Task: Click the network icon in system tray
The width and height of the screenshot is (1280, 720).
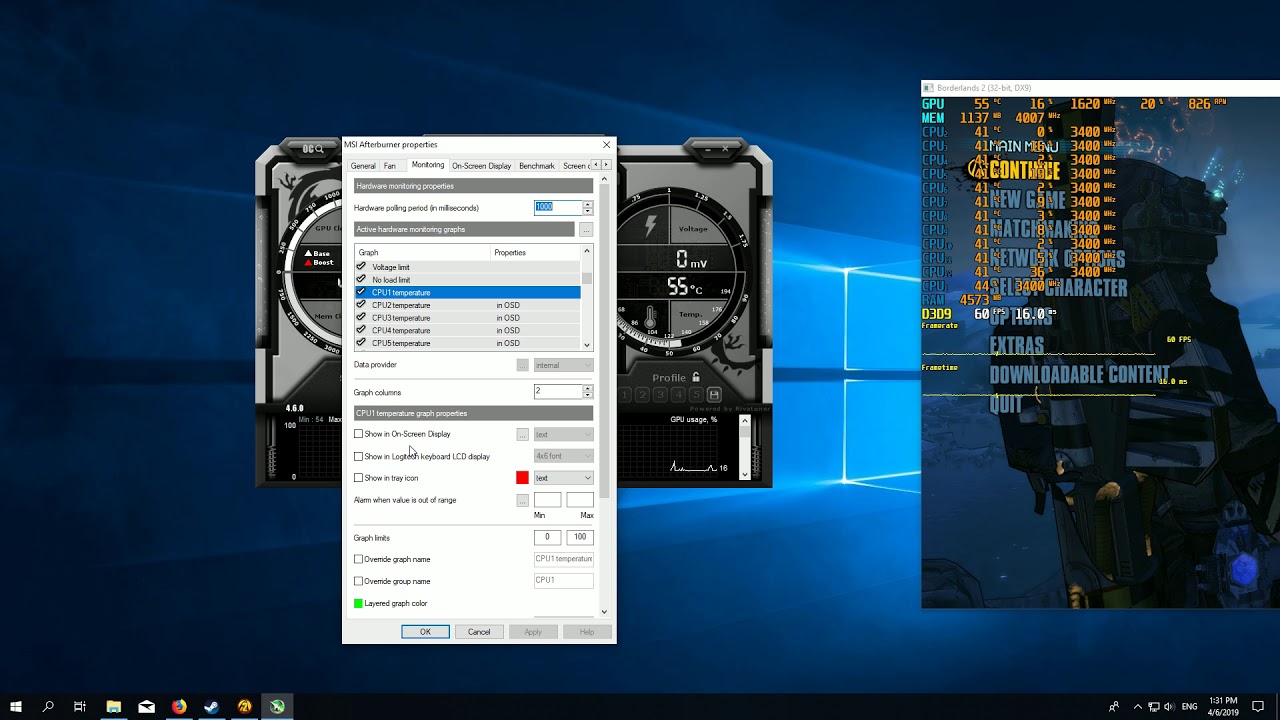Action: (x=1153, y=706)
